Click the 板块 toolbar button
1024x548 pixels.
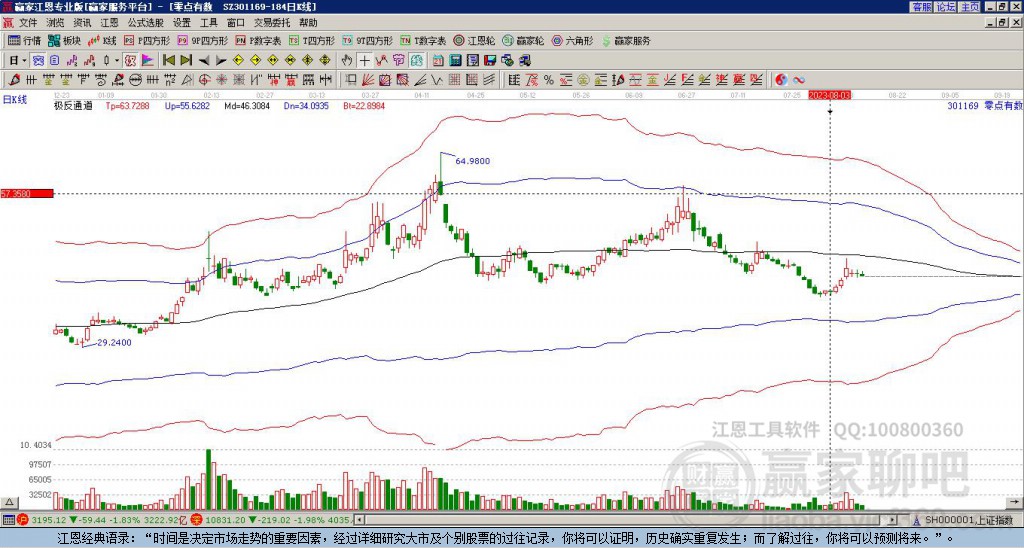pyautogui.click(x=64, y=40)
